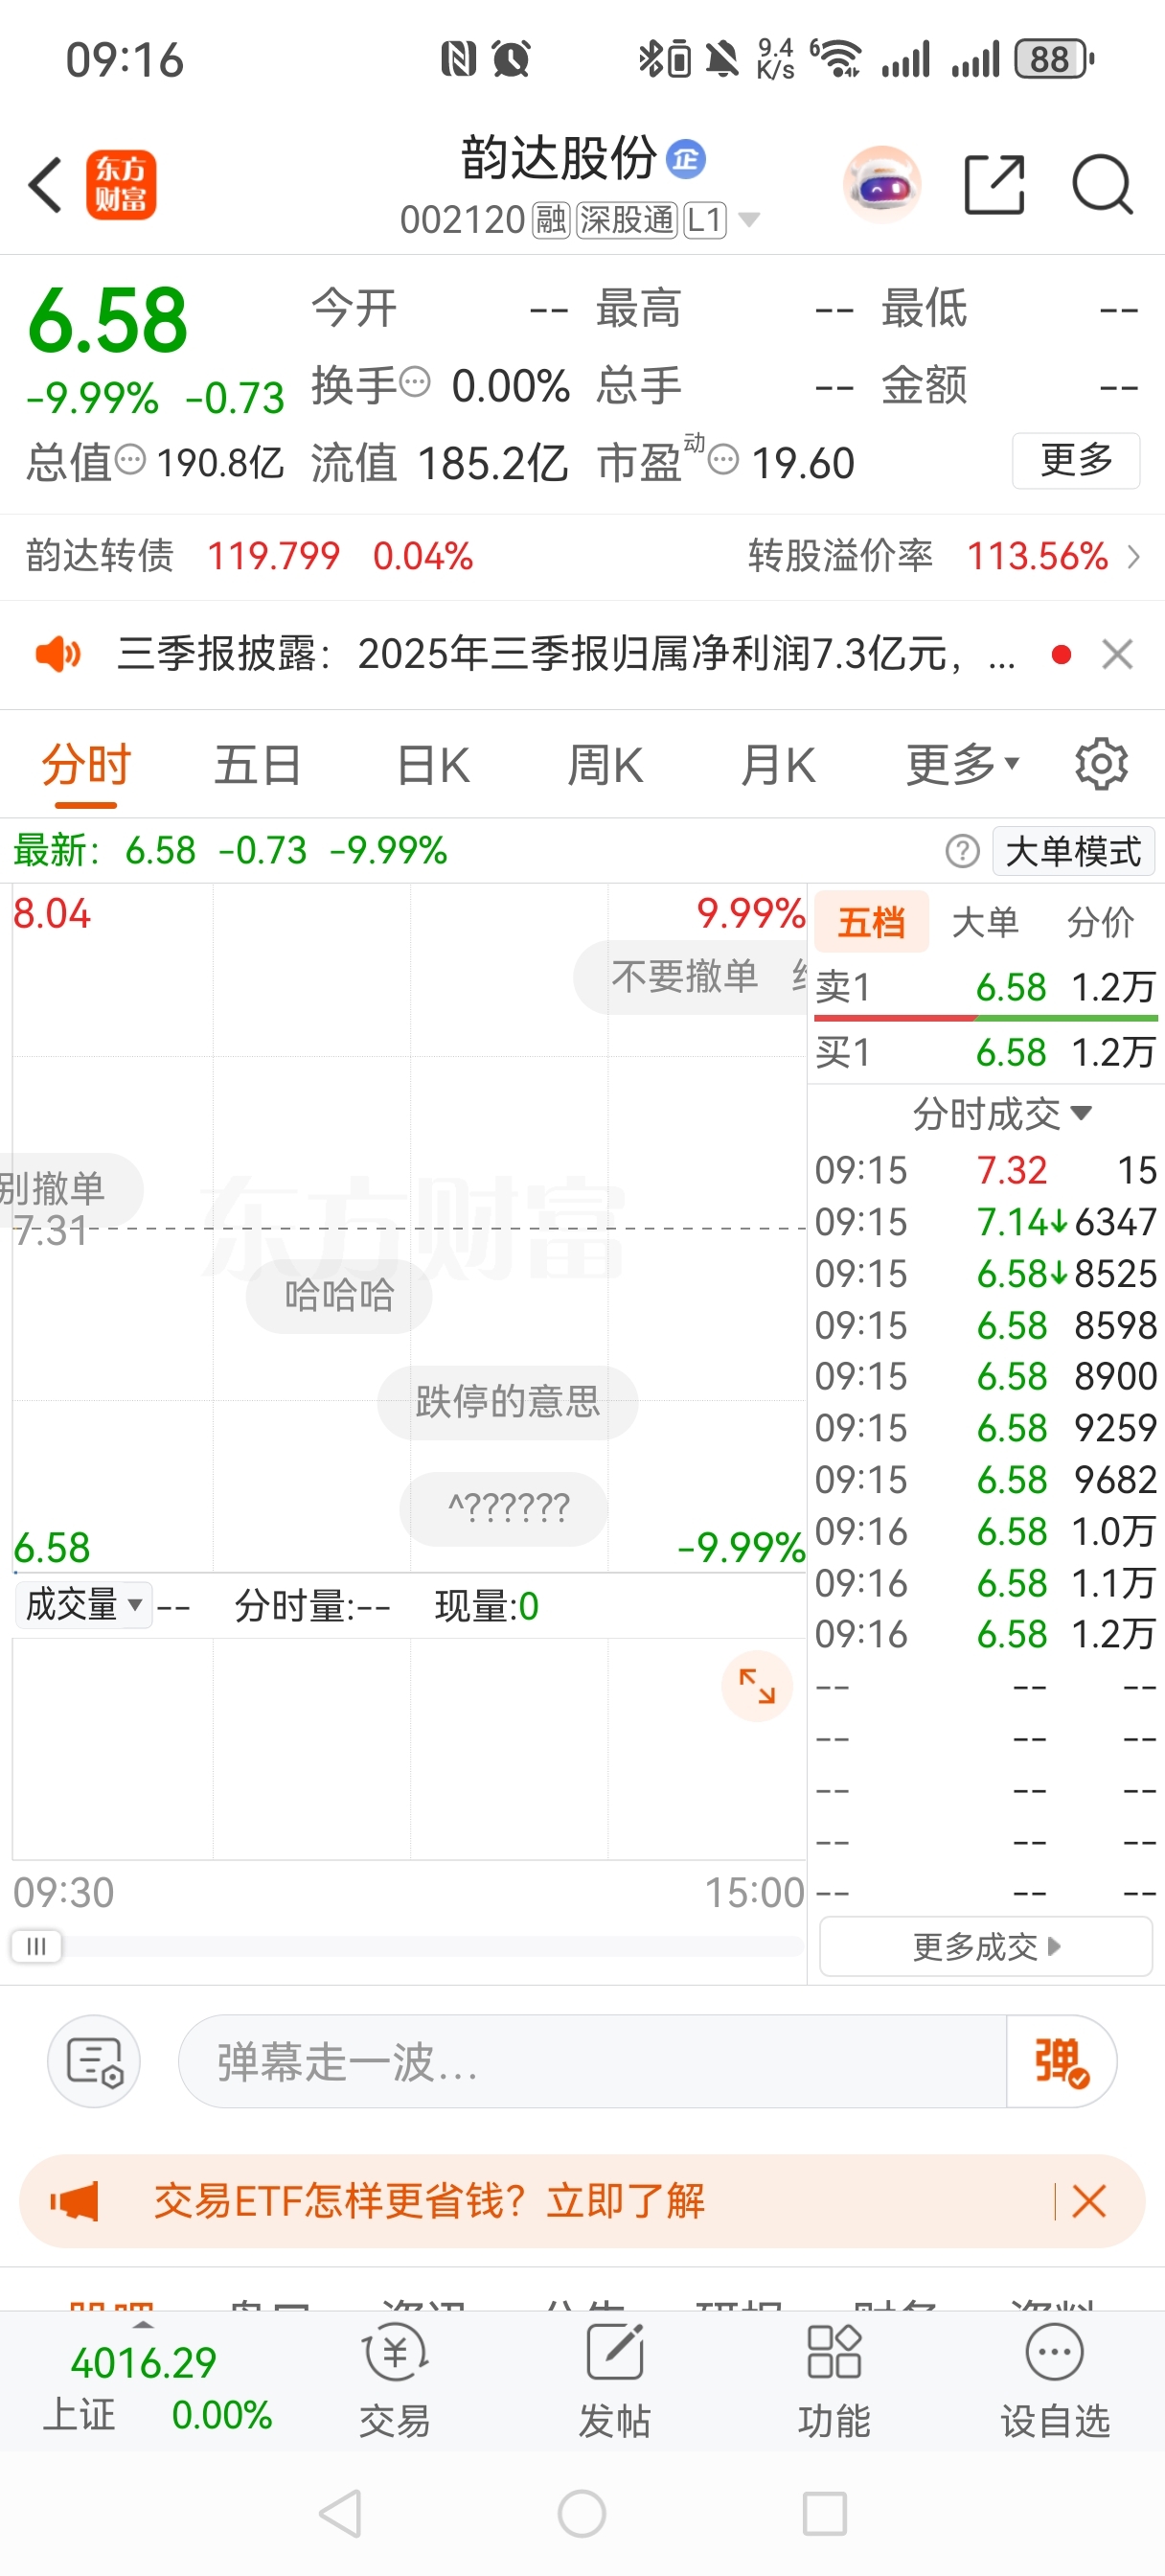The image size is (1165, 2576).
Task: Tap the 09:15 7.32 trade row
Action: coord(985,1170)
